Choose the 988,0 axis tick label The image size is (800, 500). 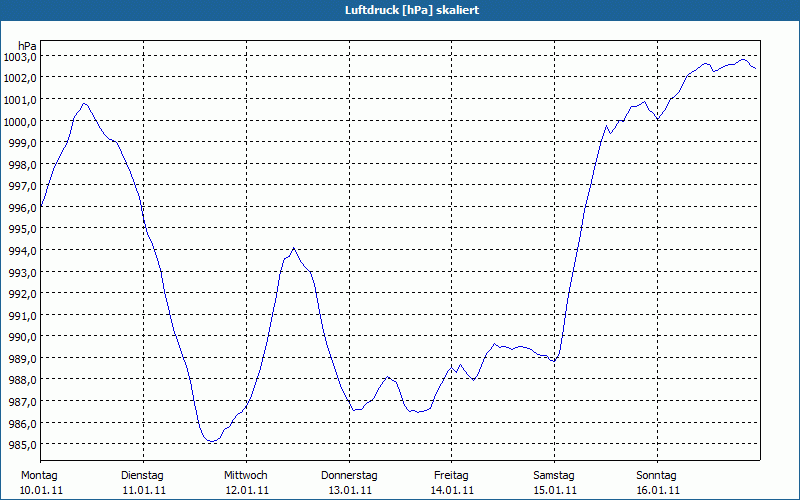click(x=22, y=380)
